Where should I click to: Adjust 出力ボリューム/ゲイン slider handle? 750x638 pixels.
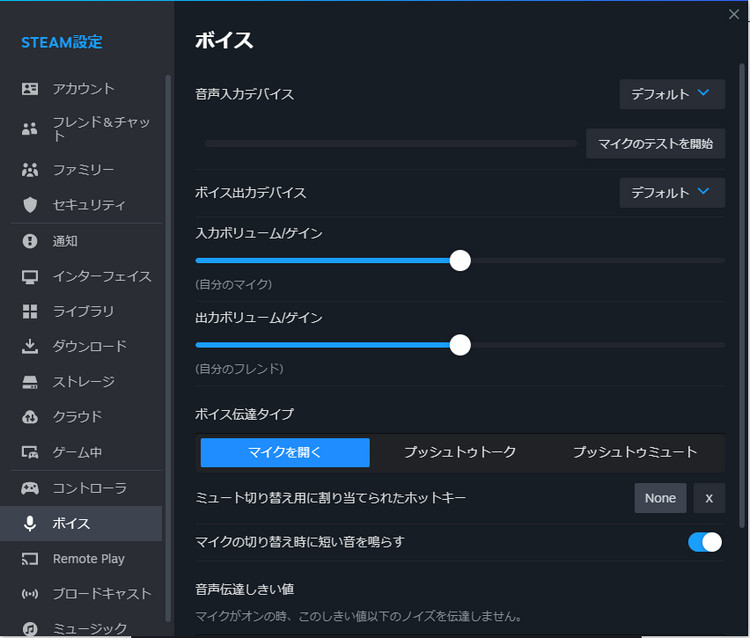click(460, 345)
